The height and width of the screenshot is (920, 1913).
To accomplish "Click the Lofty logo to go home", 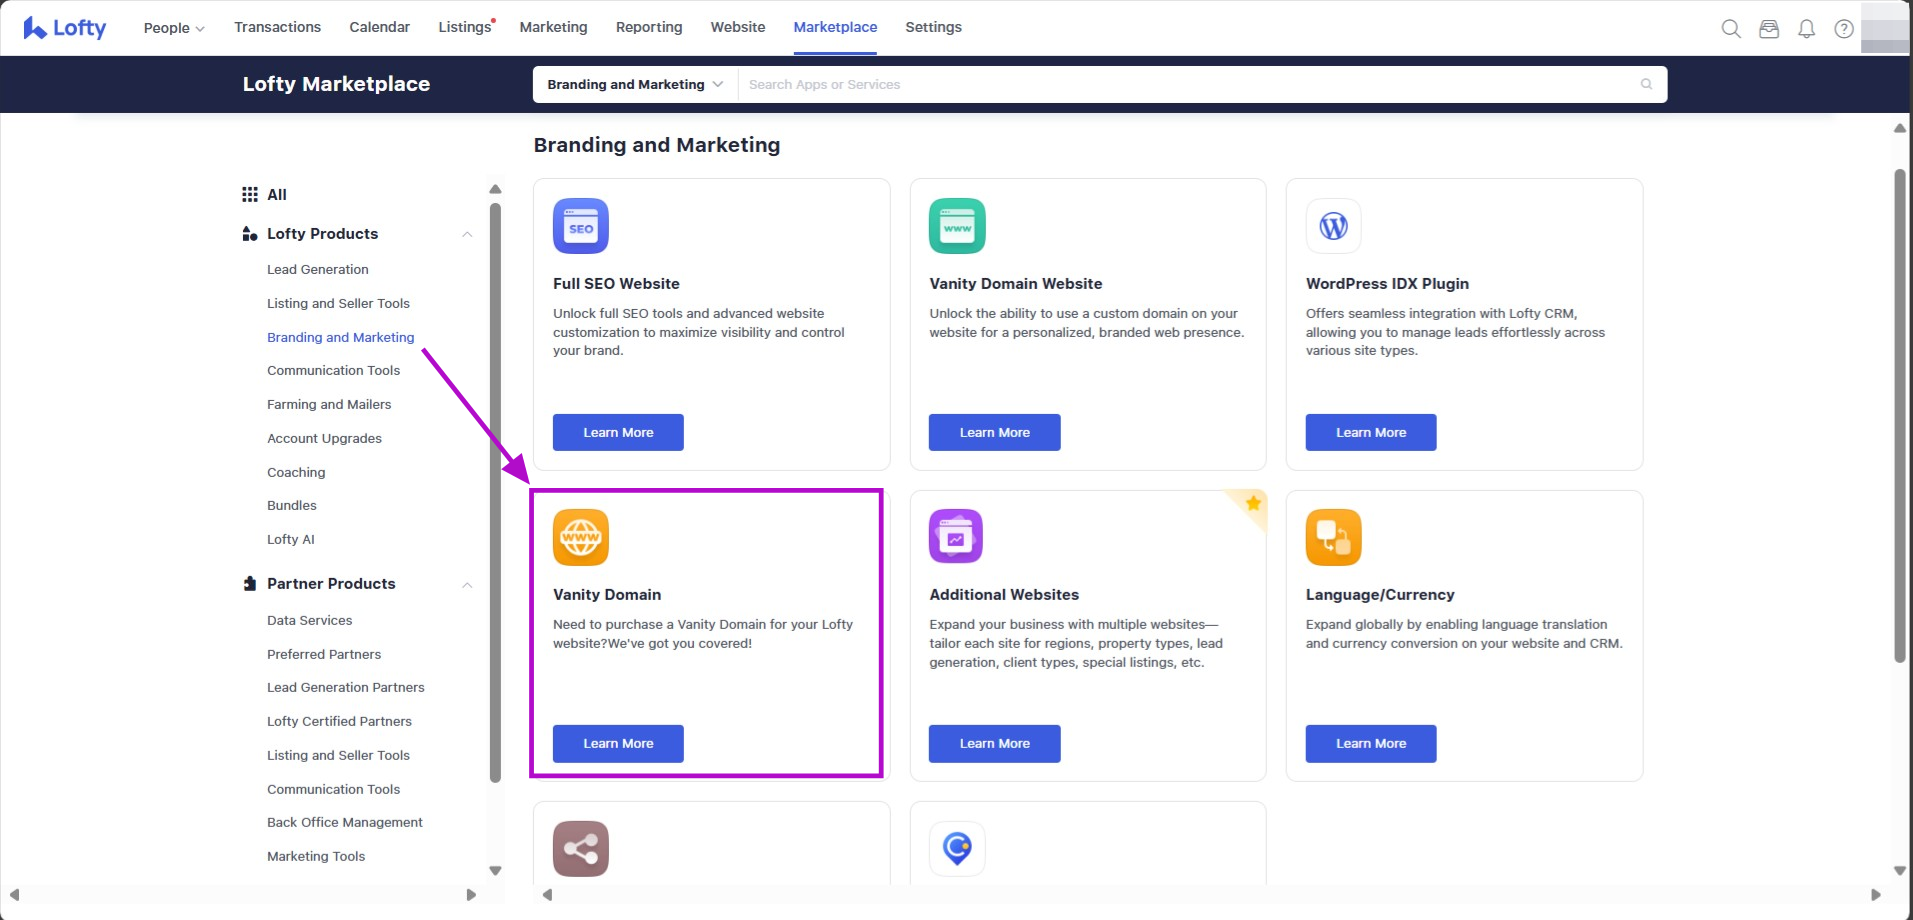I will pyautogui.click(x=65, y=28).
